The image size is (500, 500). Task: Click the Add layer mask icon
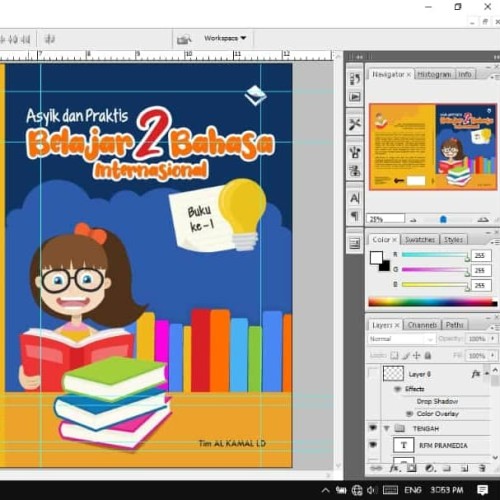pos(412,468)
